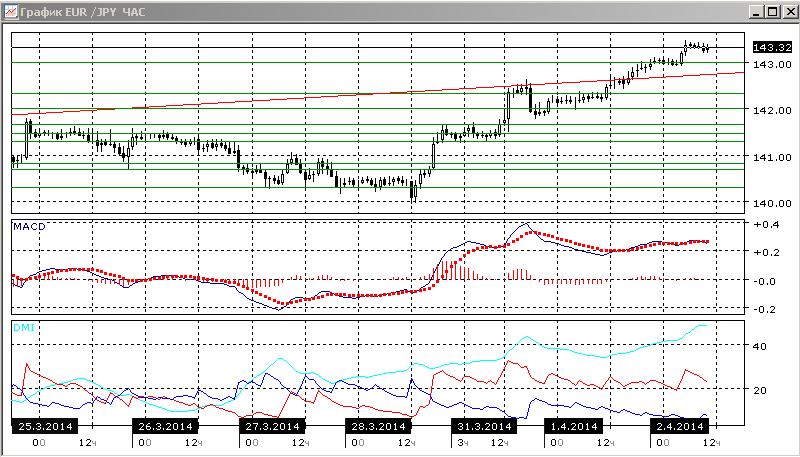The height and width of the screenshot is (457, 800).
Task: Click the 140.00 price axis label
Action: point(772,203)
